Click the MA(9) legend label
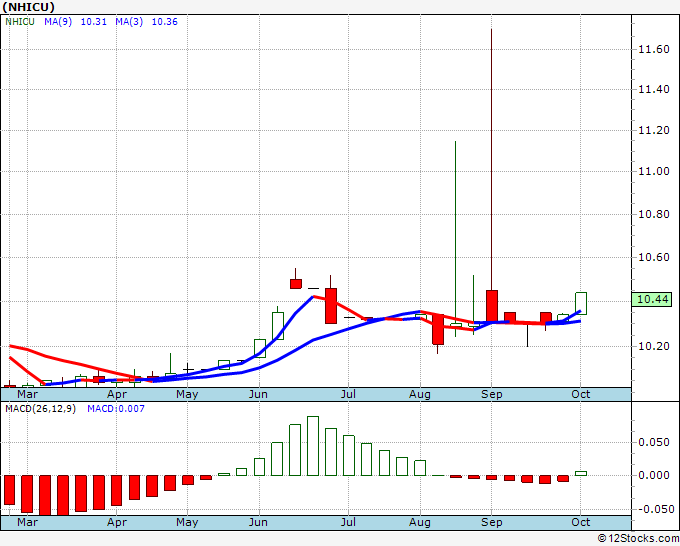This screenshot has width=680, height=546. [58, 22]
